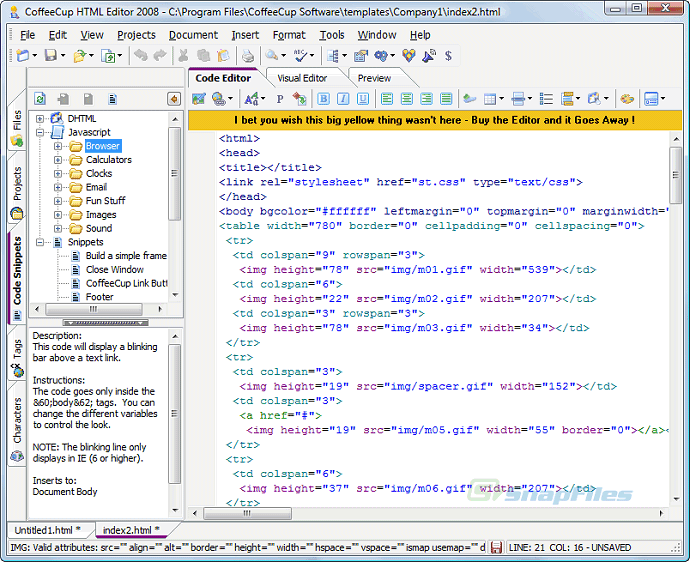This screenshot has height=562, width=690.
Task: Expand the Calculators folder
Action: (x=58, y=160)
